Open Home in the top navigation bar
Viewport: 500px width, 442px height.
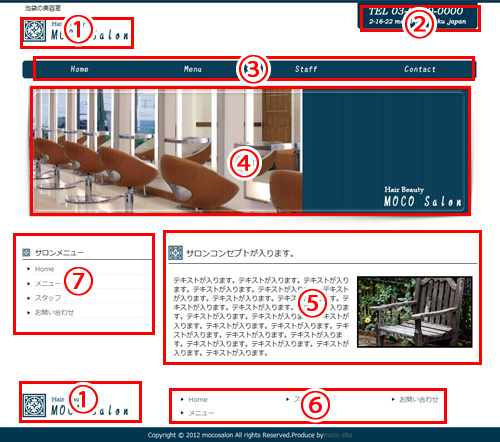tap(79, 69)
